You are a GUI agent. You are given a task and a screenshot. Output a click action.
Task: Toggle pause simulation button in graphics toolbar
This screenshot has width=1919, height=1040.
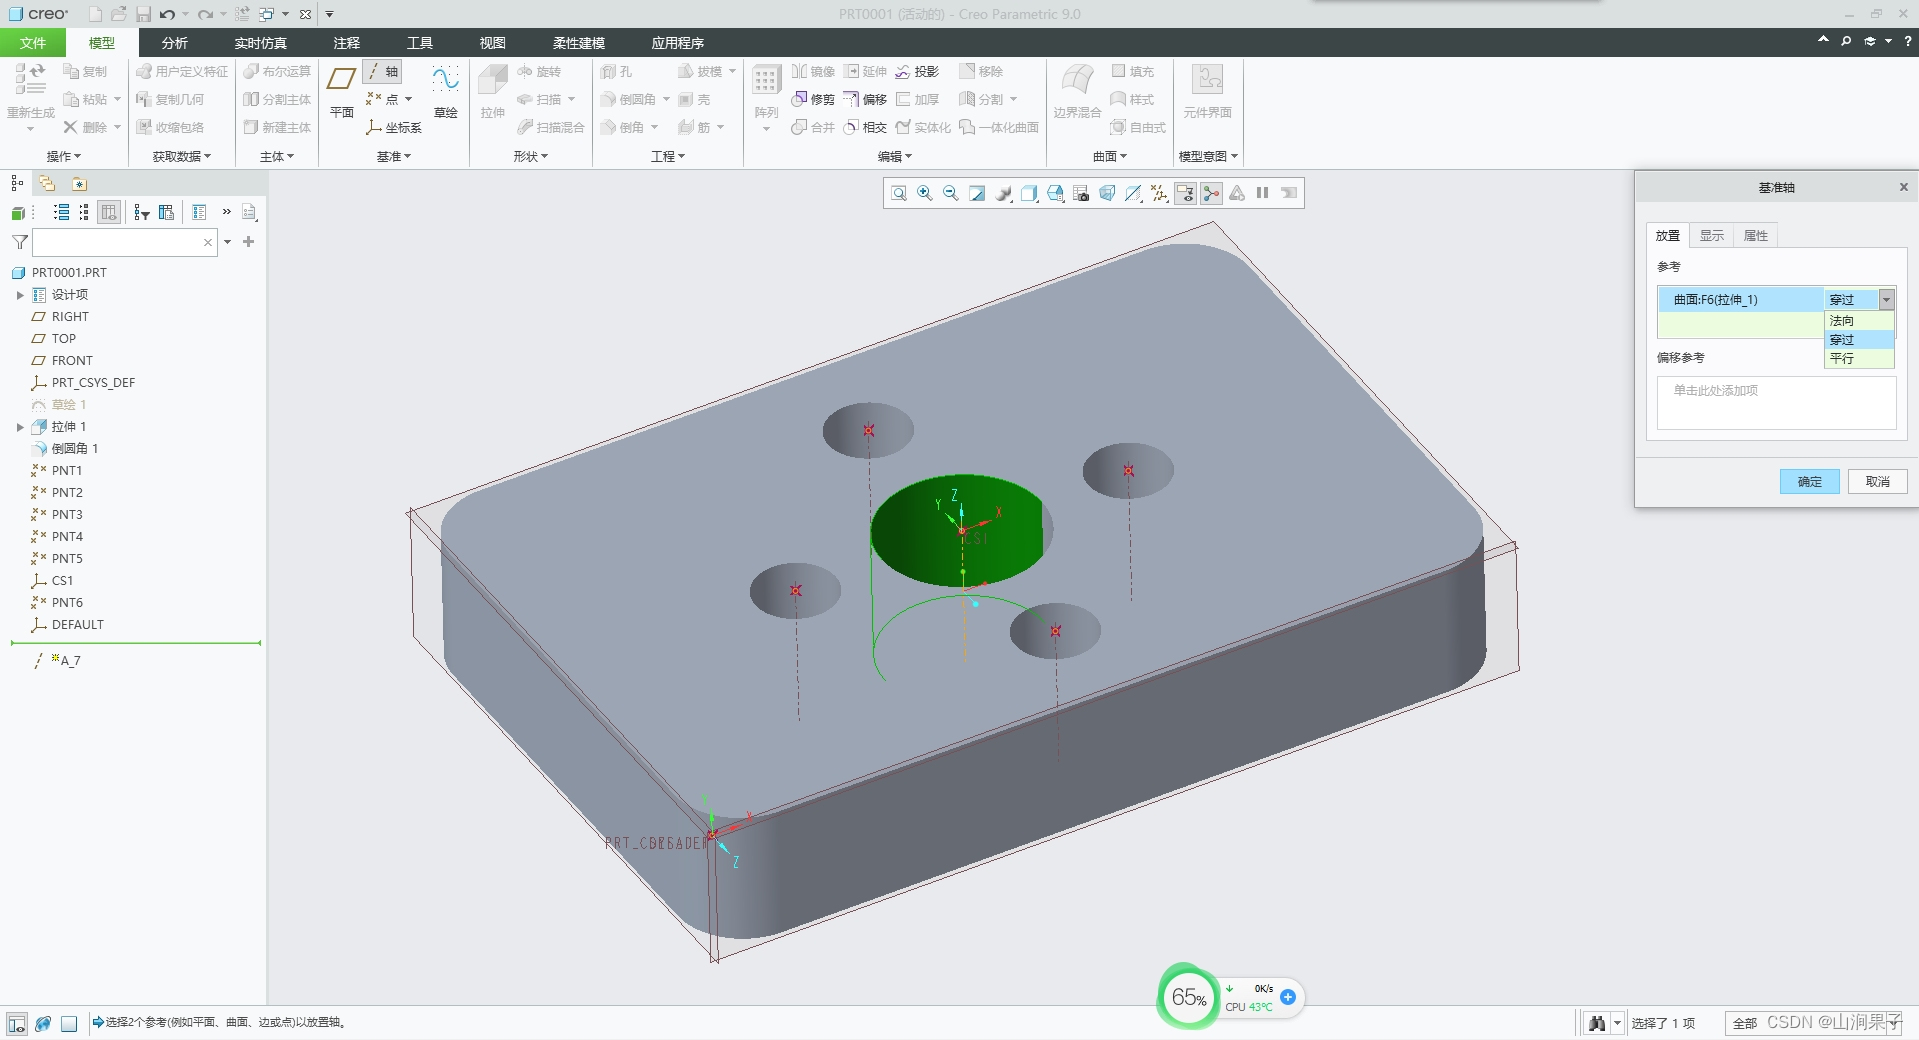tap(1263, 193)
